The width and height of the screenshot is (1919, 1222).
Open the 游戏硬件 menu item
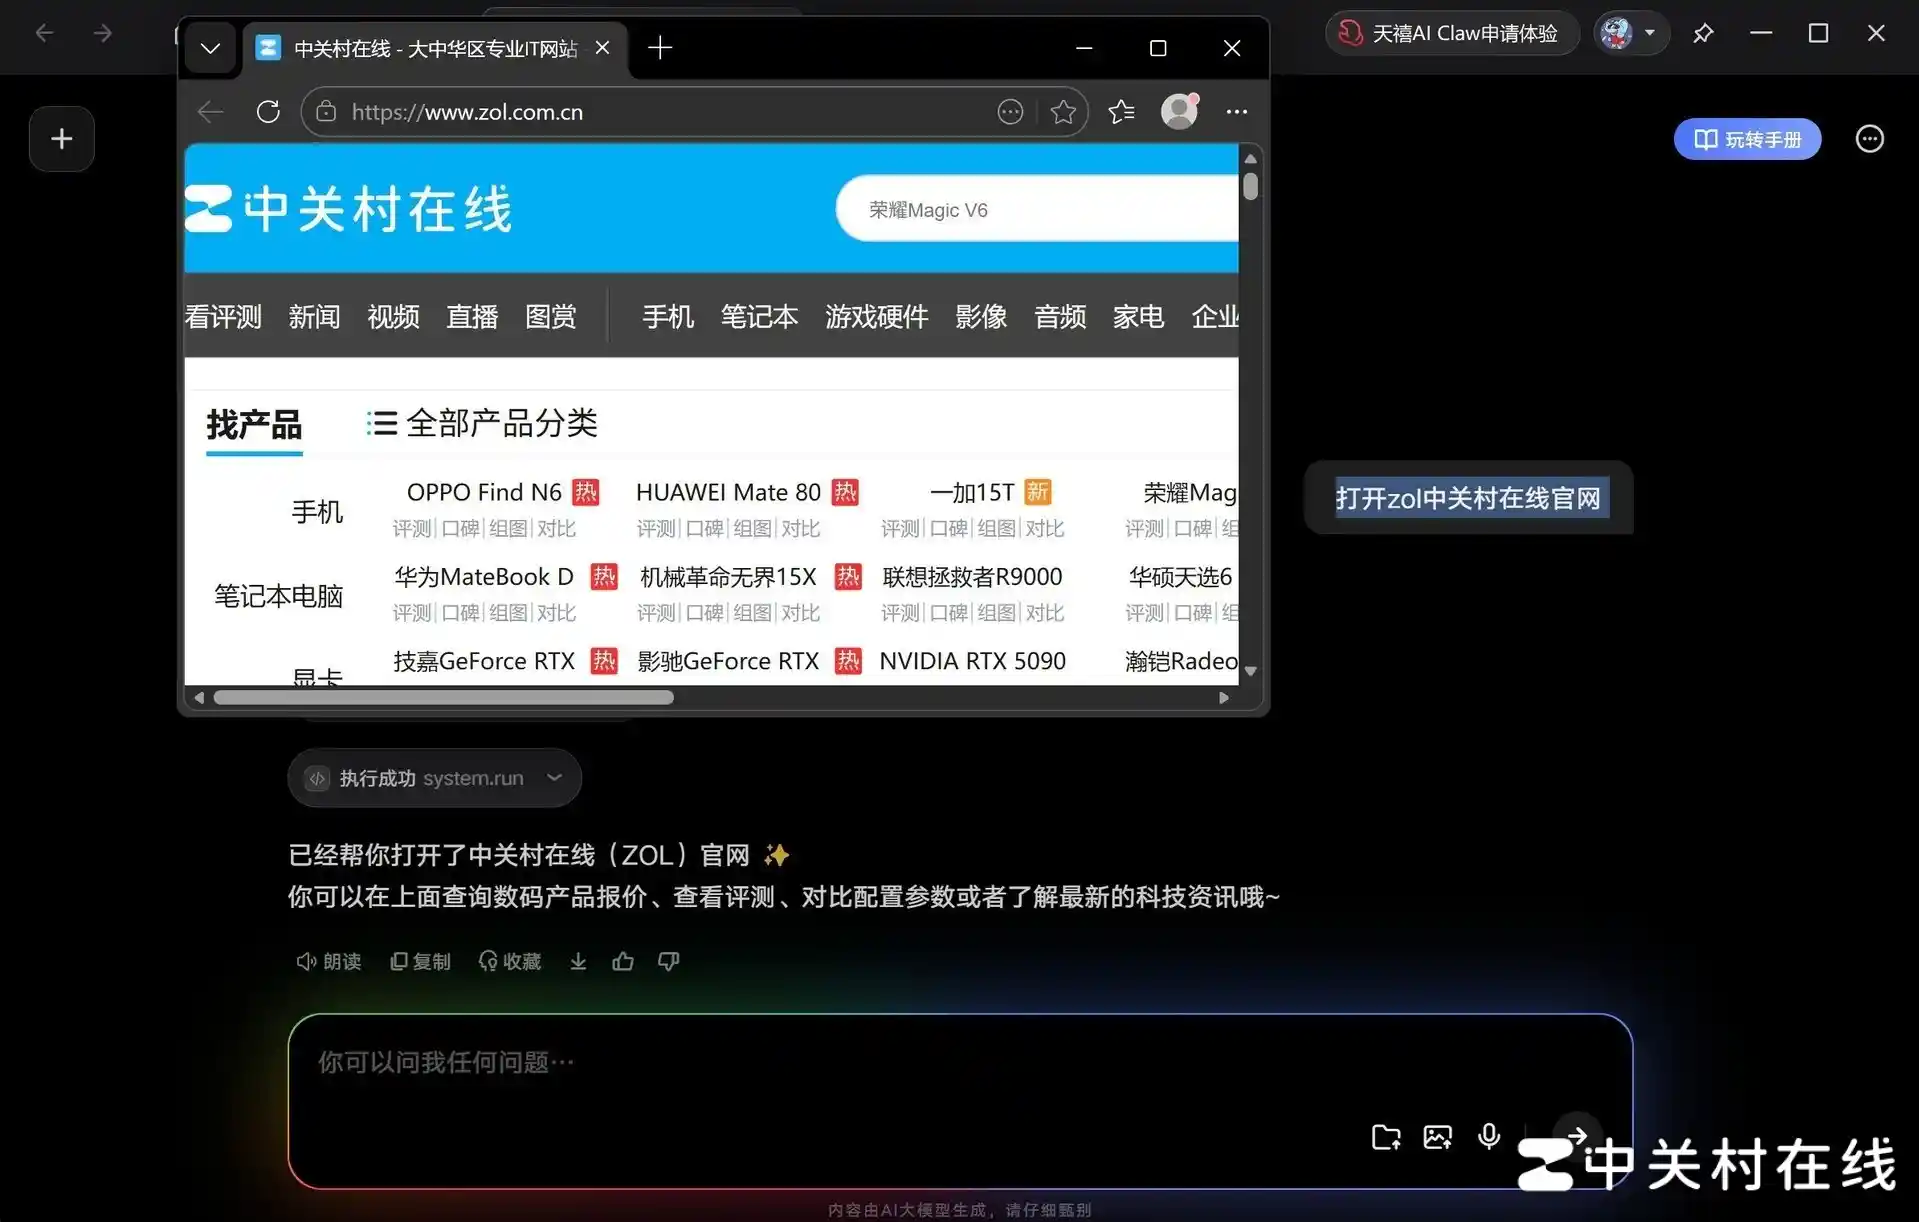876,317
